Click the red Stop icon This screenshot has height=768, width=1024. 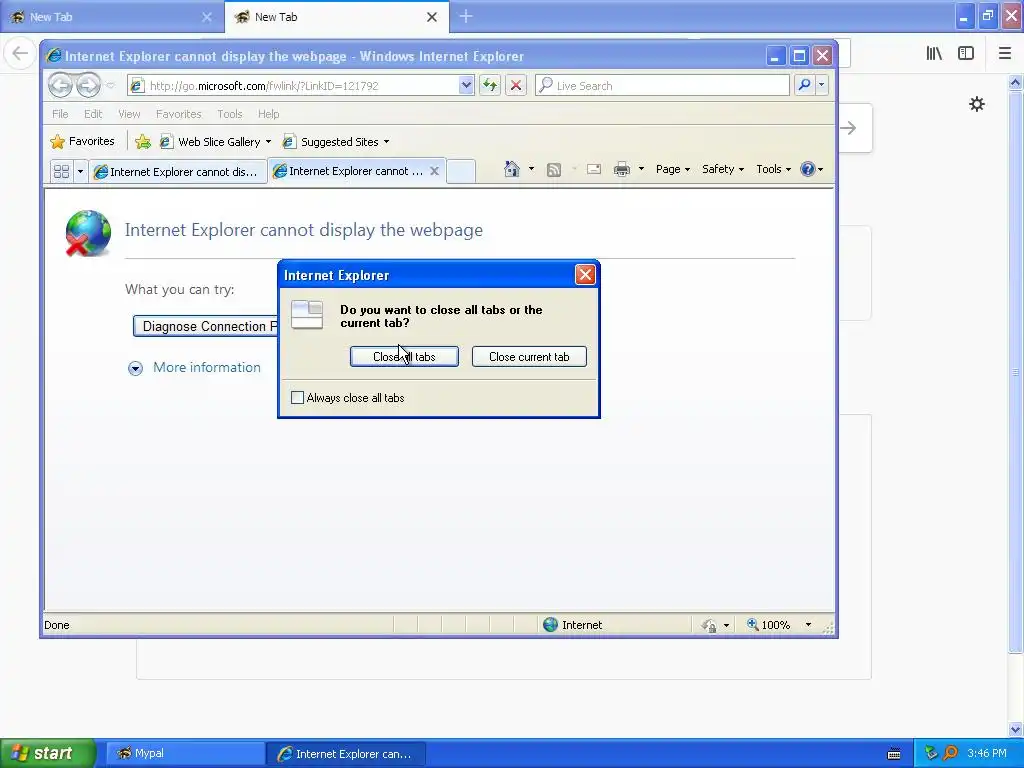[x=516, y=86]
